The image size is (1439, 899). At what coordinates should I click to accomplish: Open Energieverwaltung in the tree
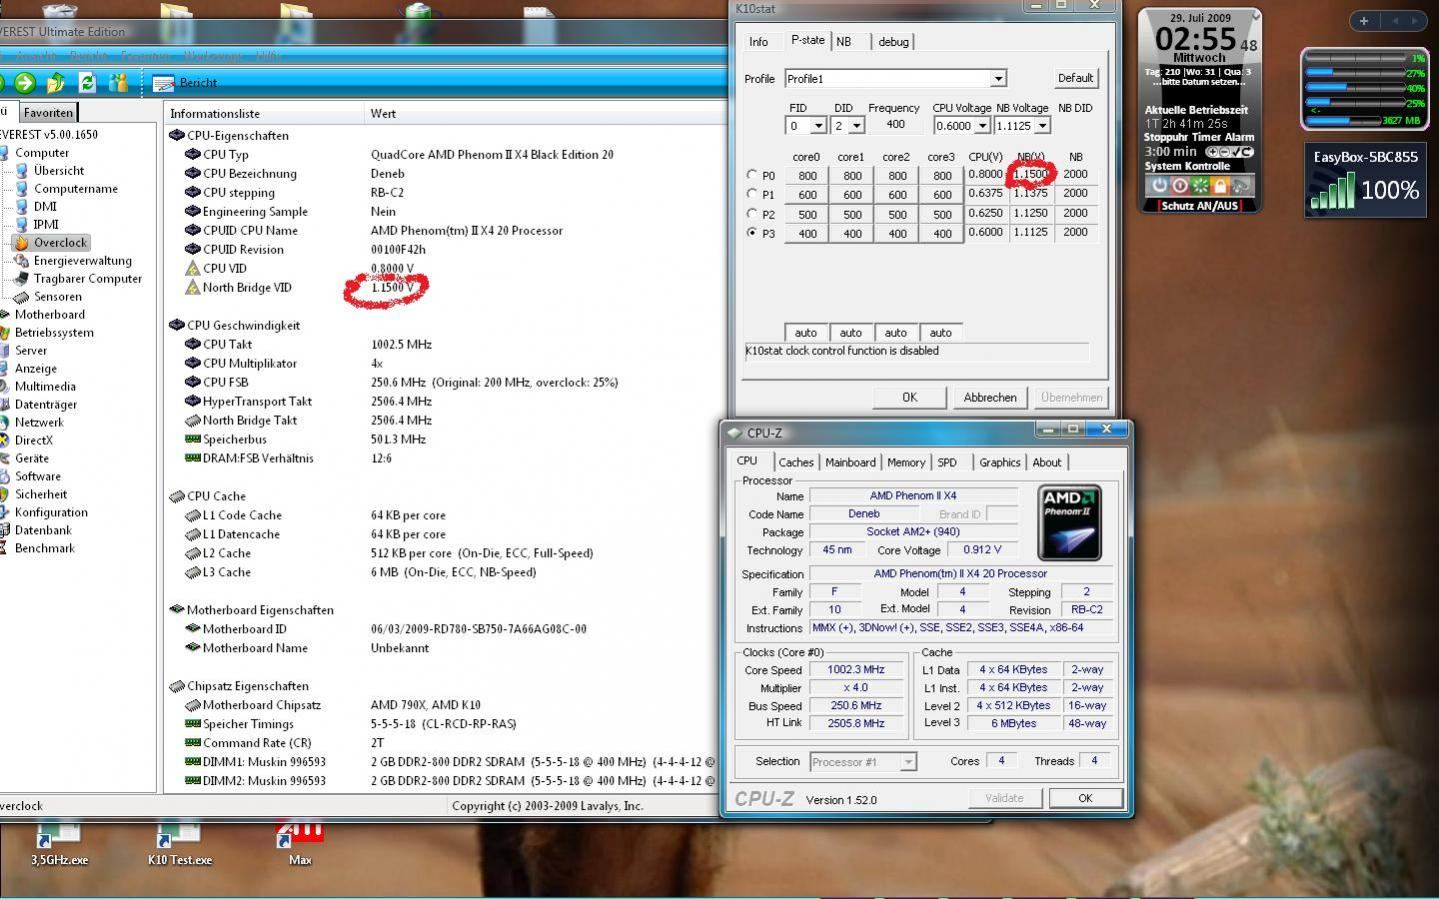pos(83,261)
